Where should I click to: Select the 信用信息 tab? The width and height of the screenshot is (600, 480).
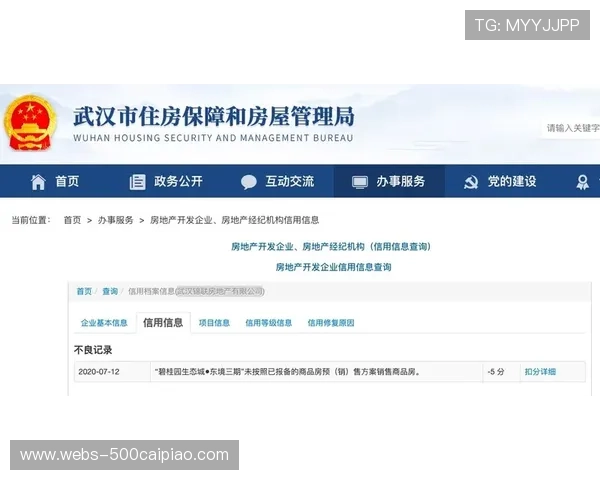pos(163,323)
